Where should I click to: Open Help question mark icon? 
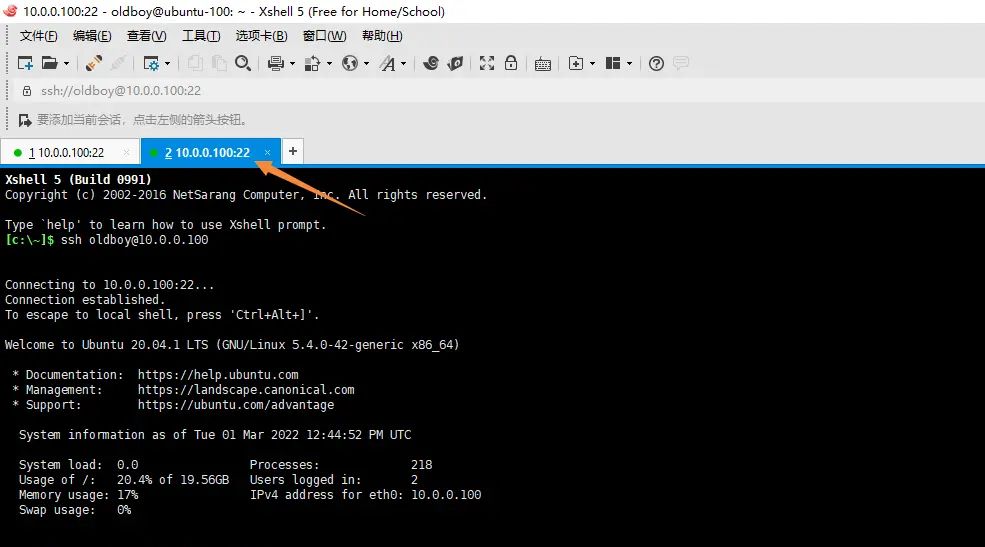pyautogui.click(x=656, y=63)
